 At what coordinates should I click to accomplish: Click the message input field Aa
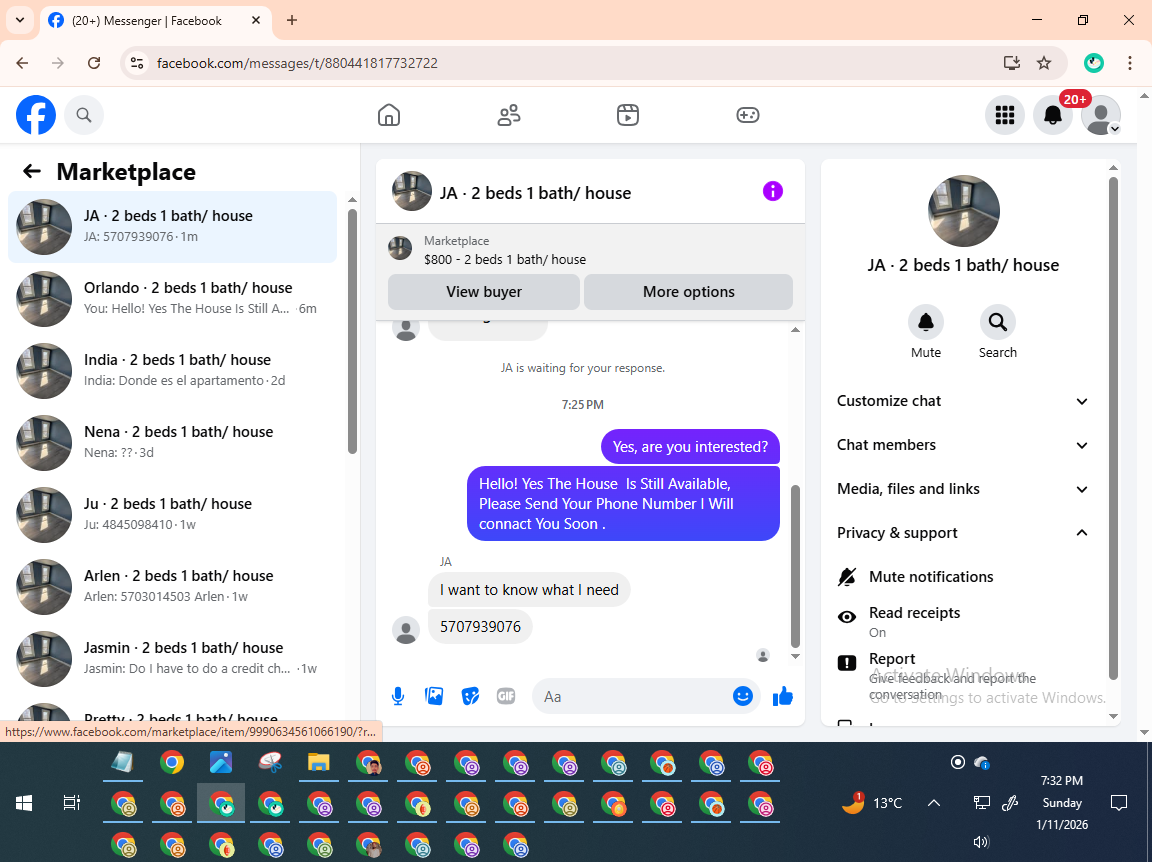632,696
